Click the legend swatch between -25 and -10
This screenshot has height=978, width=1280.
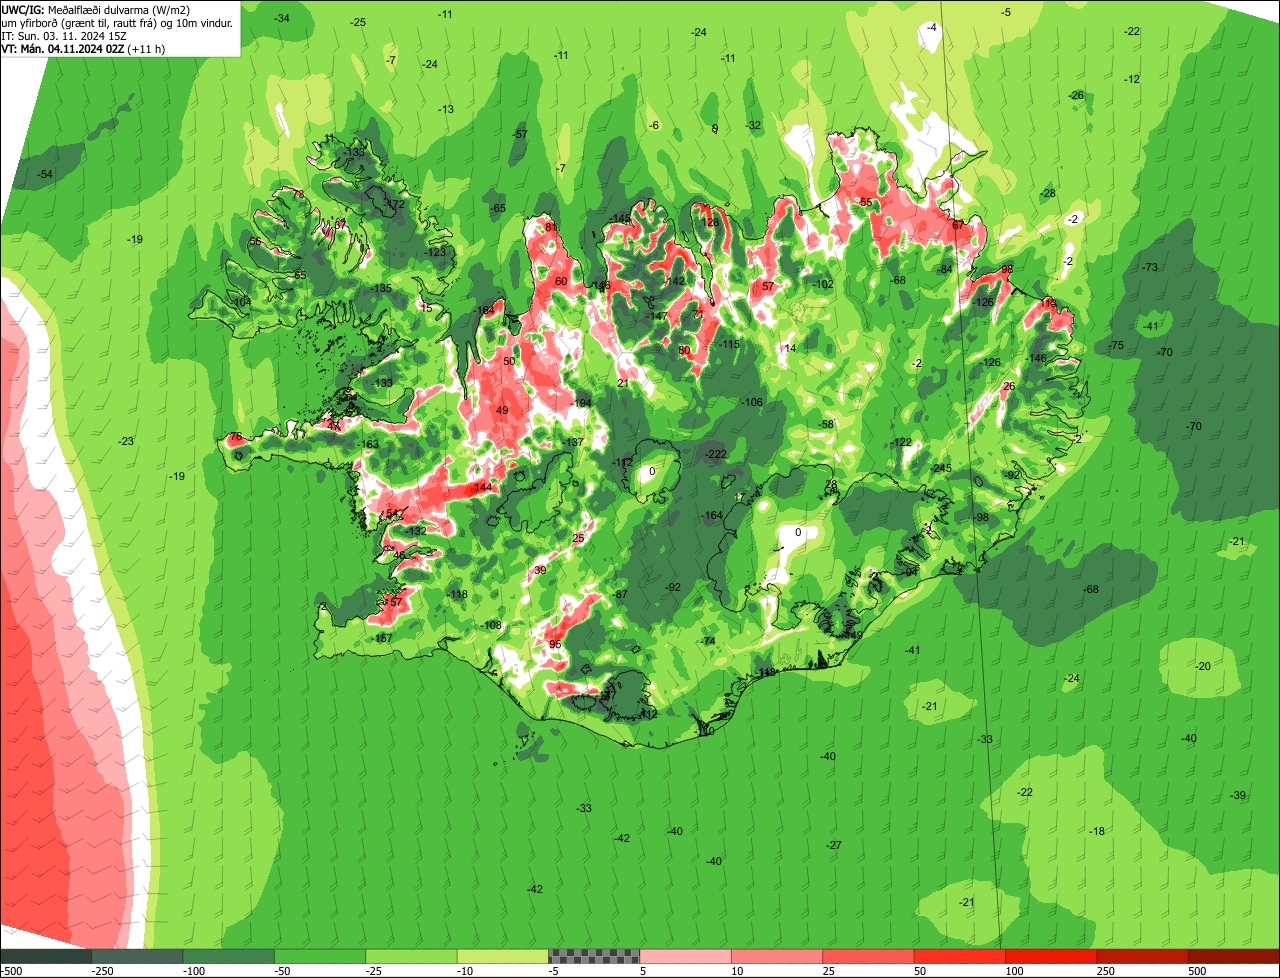tap(411, 956)
